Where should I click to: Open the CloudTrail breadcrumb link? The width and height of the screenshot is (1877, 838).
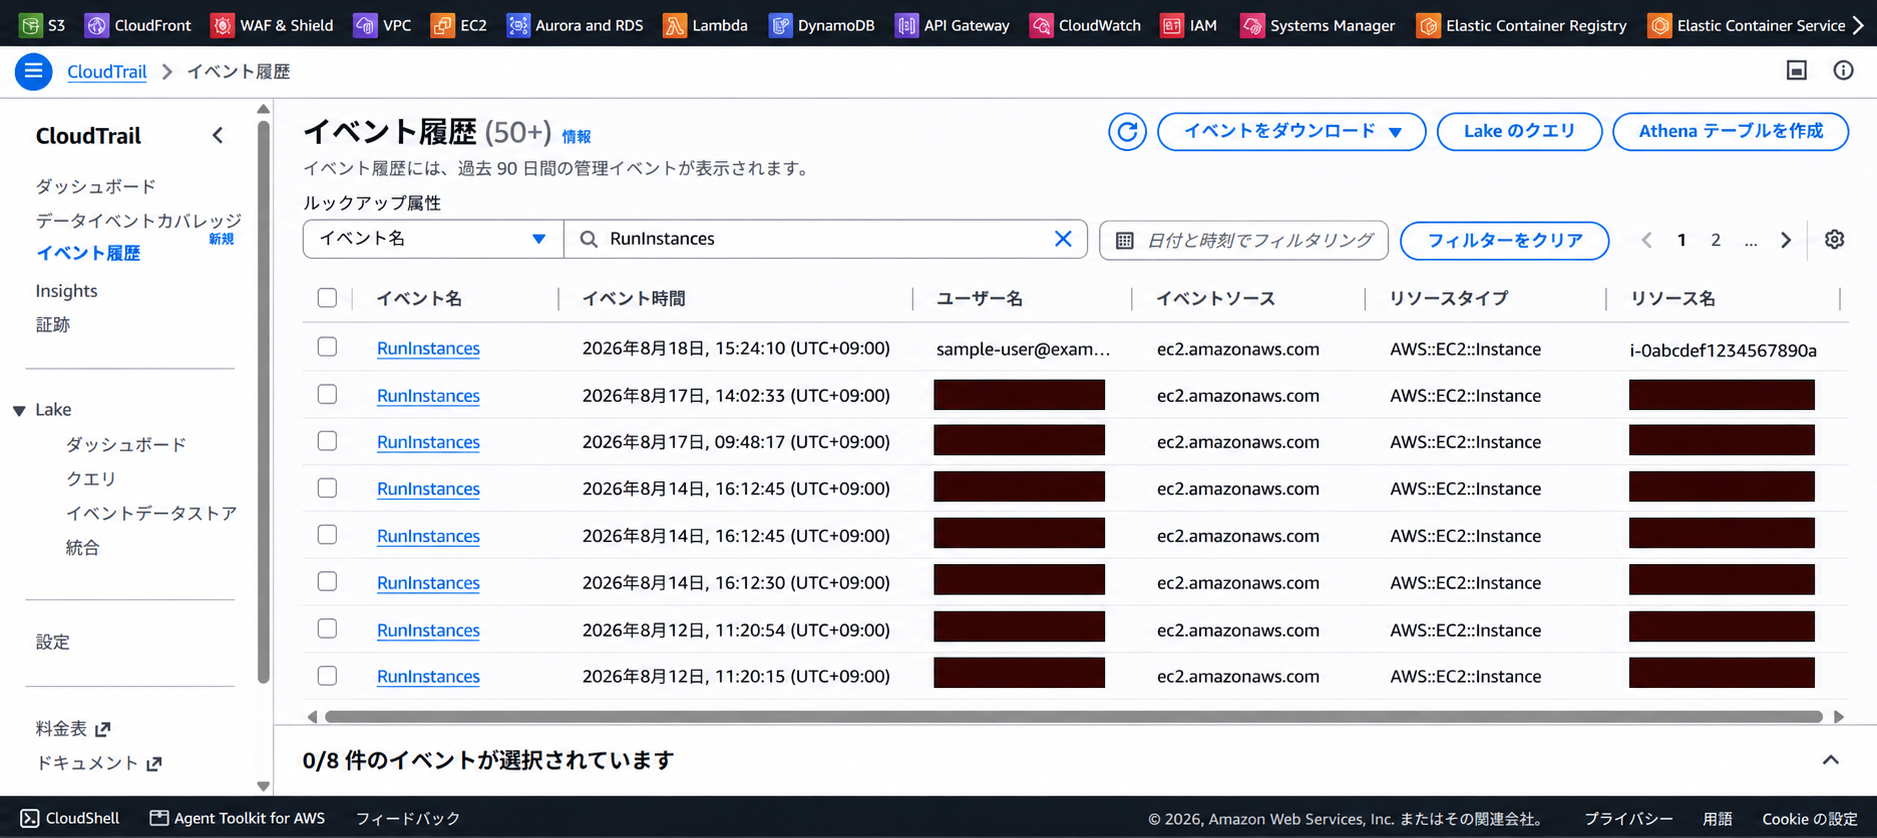(107, 72)
